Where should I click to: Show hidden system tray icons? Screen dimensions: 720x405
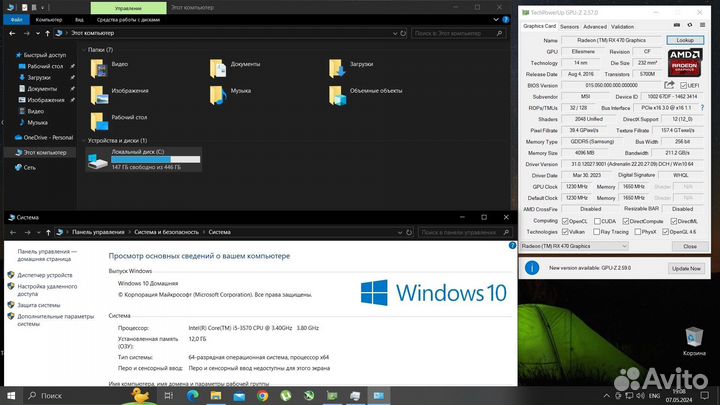[x=607, y=395]
